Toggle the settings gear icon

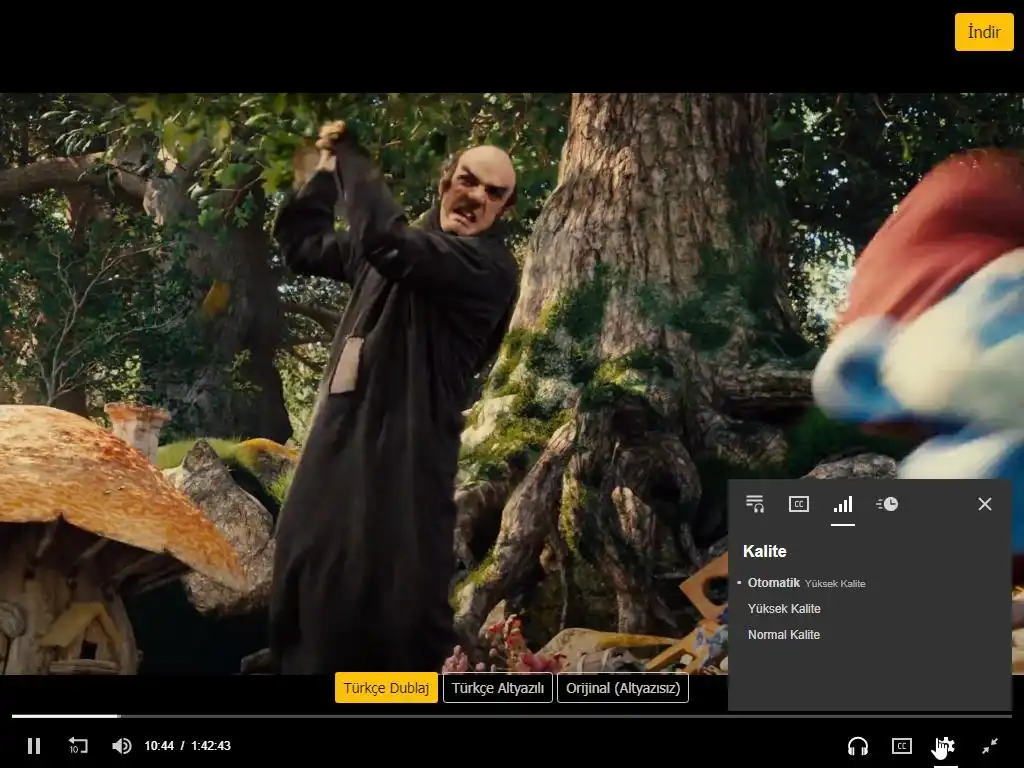pyautogui.click(x=944, y=746)
